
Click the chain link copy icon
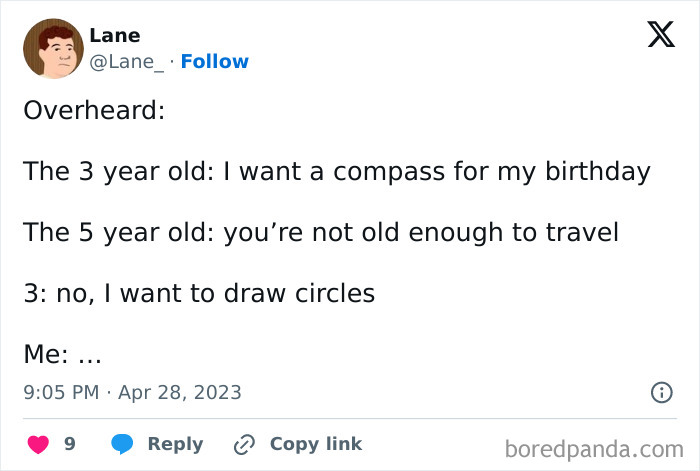click(x=245, y=444)
